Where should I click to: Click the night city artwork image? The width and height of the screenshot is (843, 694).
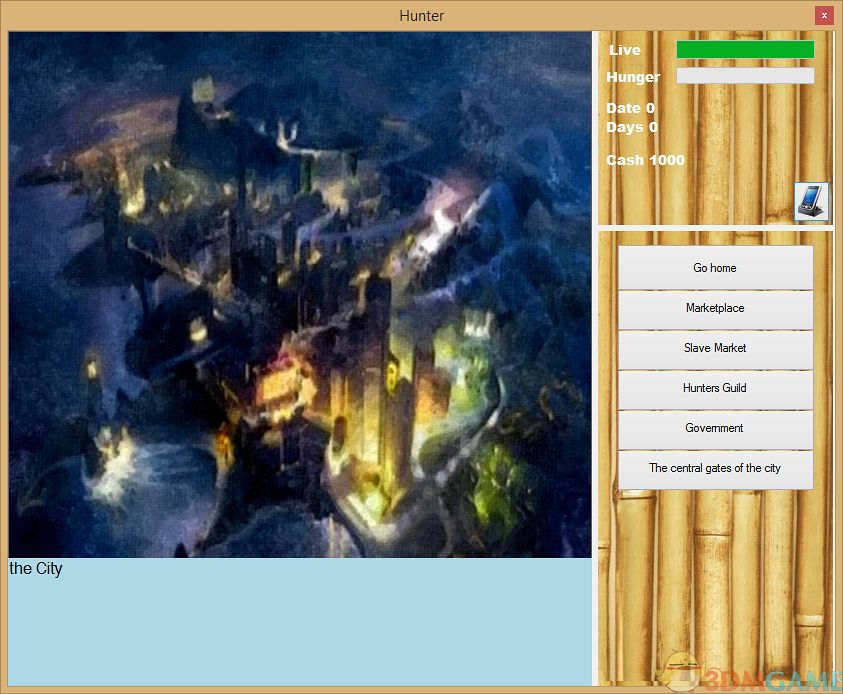click(300, 295)
